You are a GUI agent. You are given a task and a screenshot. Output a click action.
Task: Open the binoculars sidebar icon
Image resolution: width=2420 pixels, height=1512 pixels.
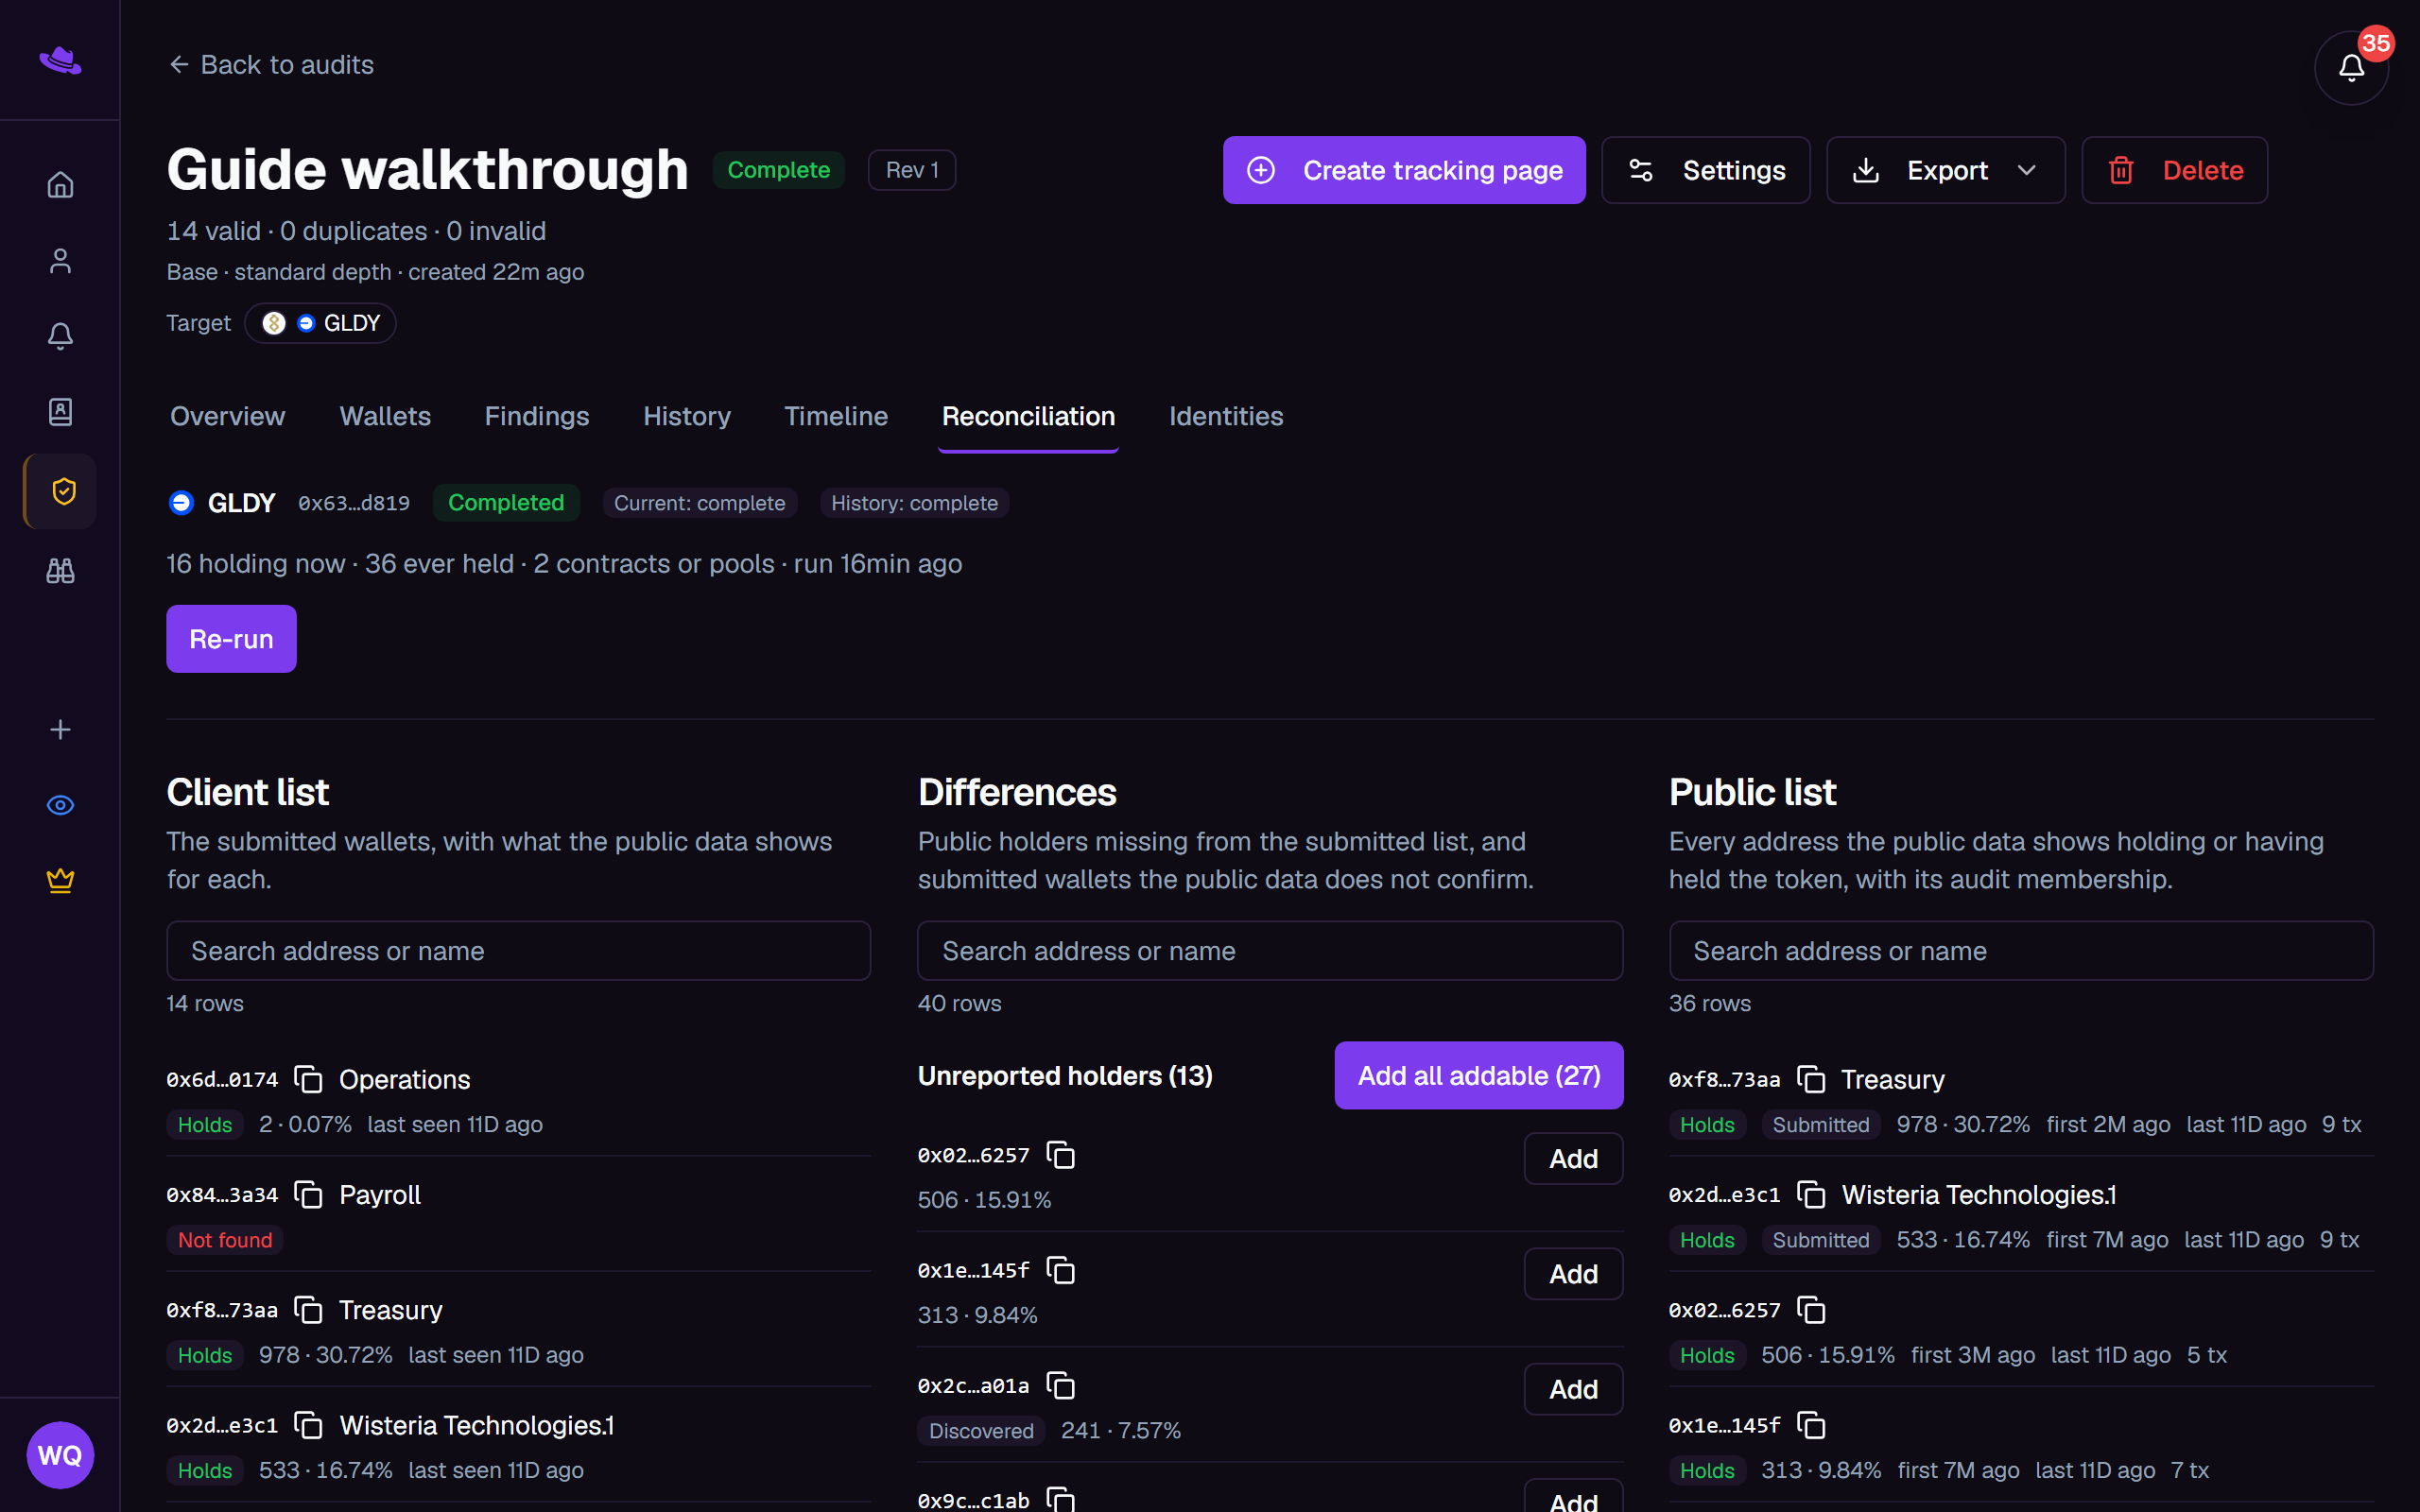(60, 571)
